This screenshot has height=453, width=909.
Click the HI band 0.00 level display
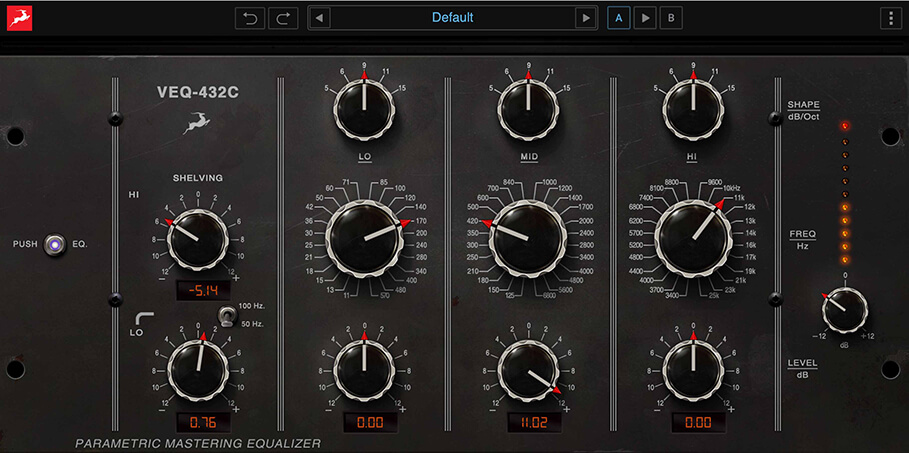tap(699, 422)
